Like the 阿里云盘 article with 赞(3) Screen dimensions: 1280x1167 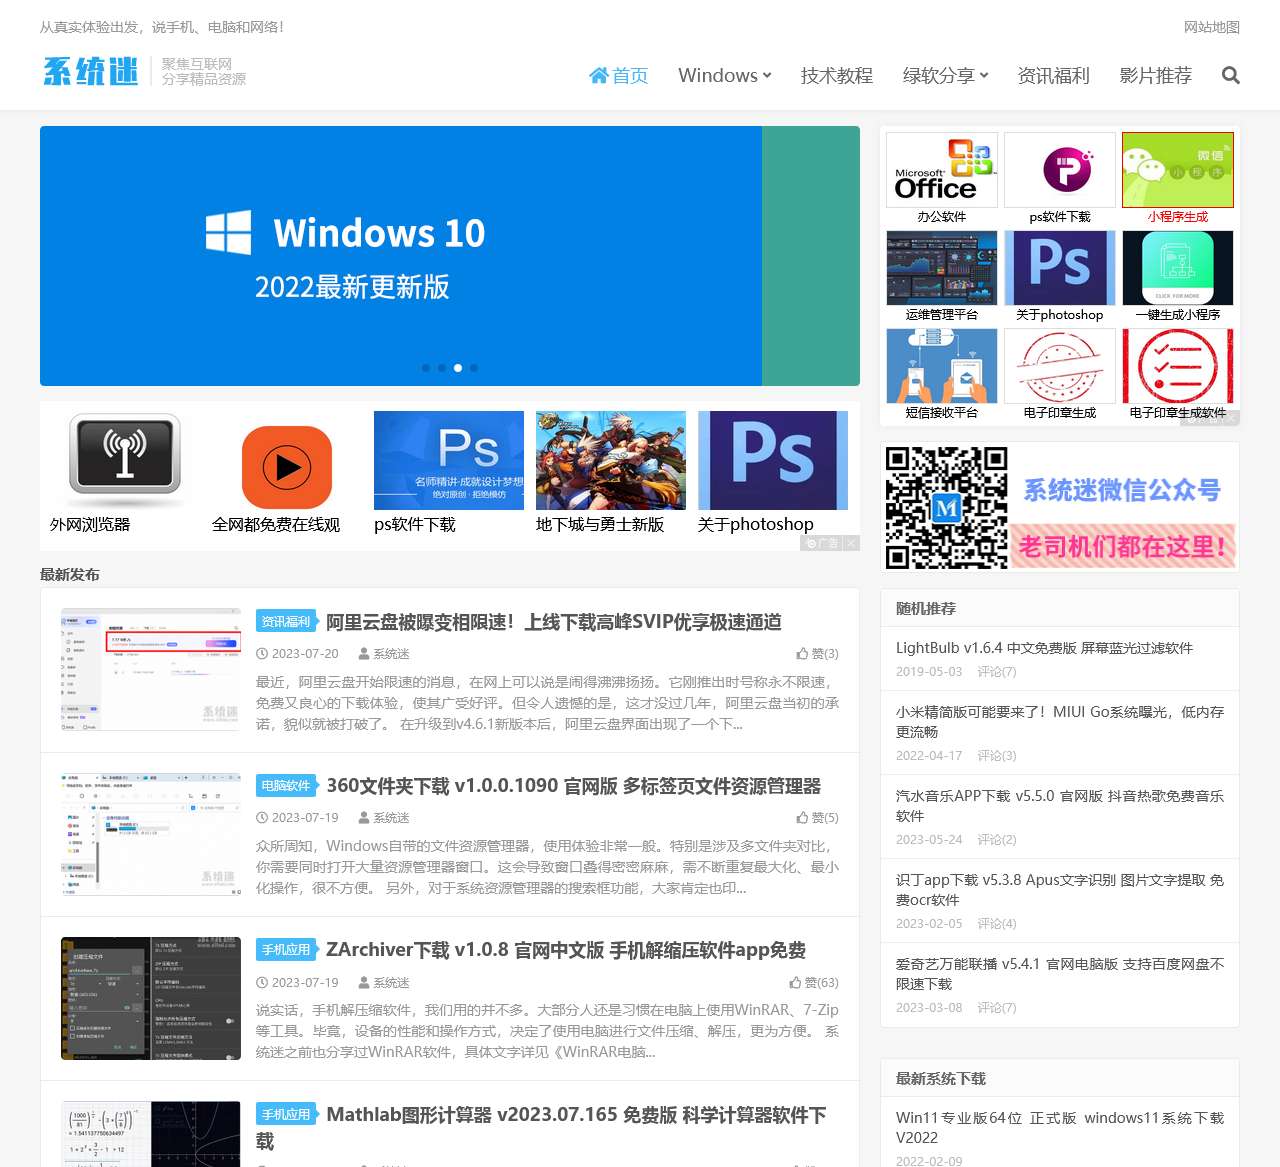[817, 654]
